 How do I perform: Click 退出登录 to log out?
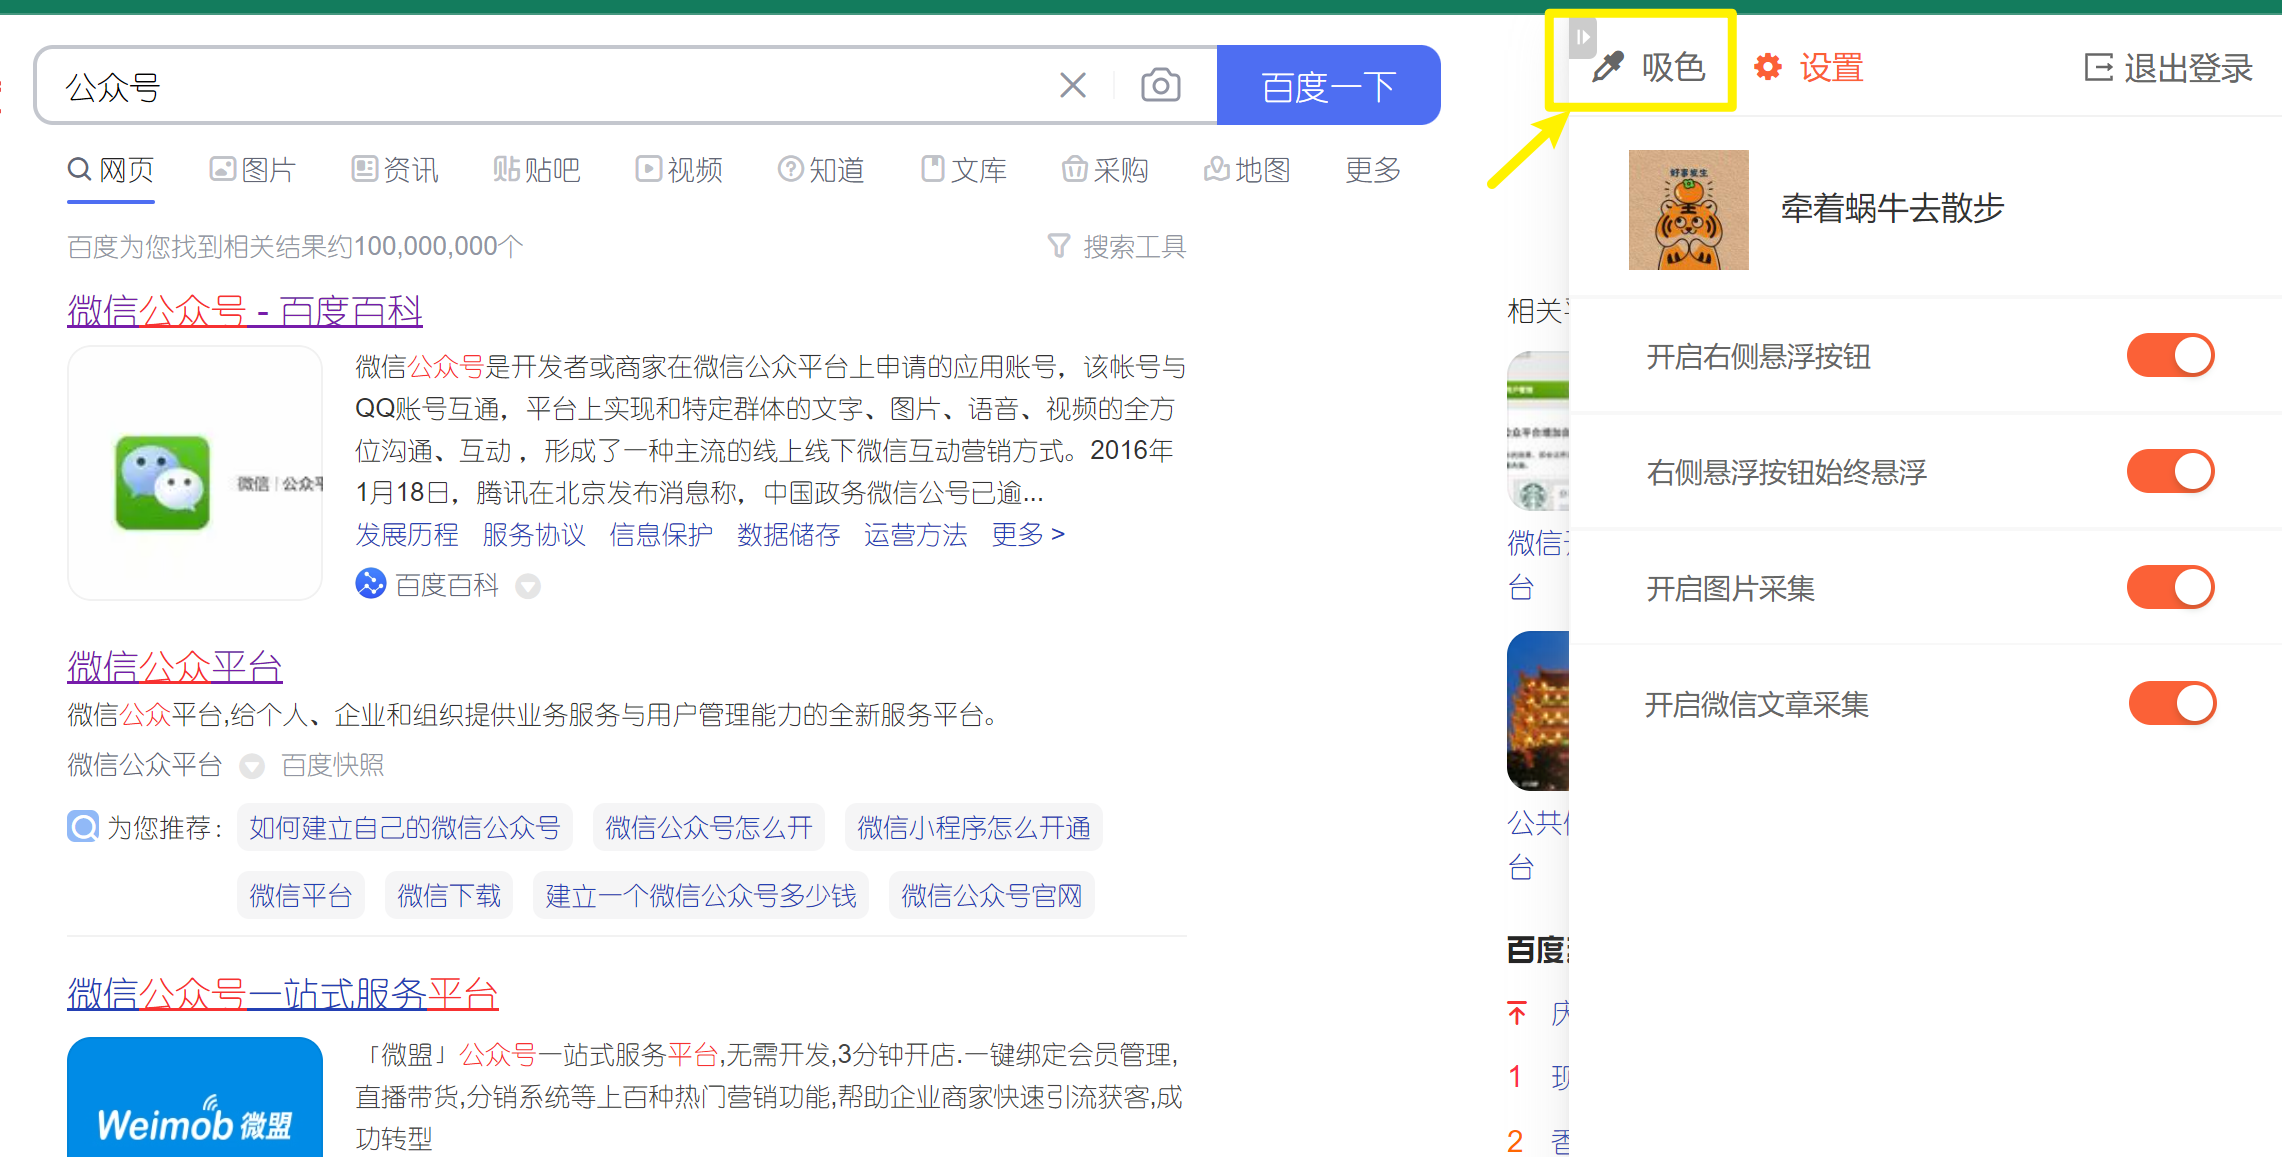tap(2168, 67)
